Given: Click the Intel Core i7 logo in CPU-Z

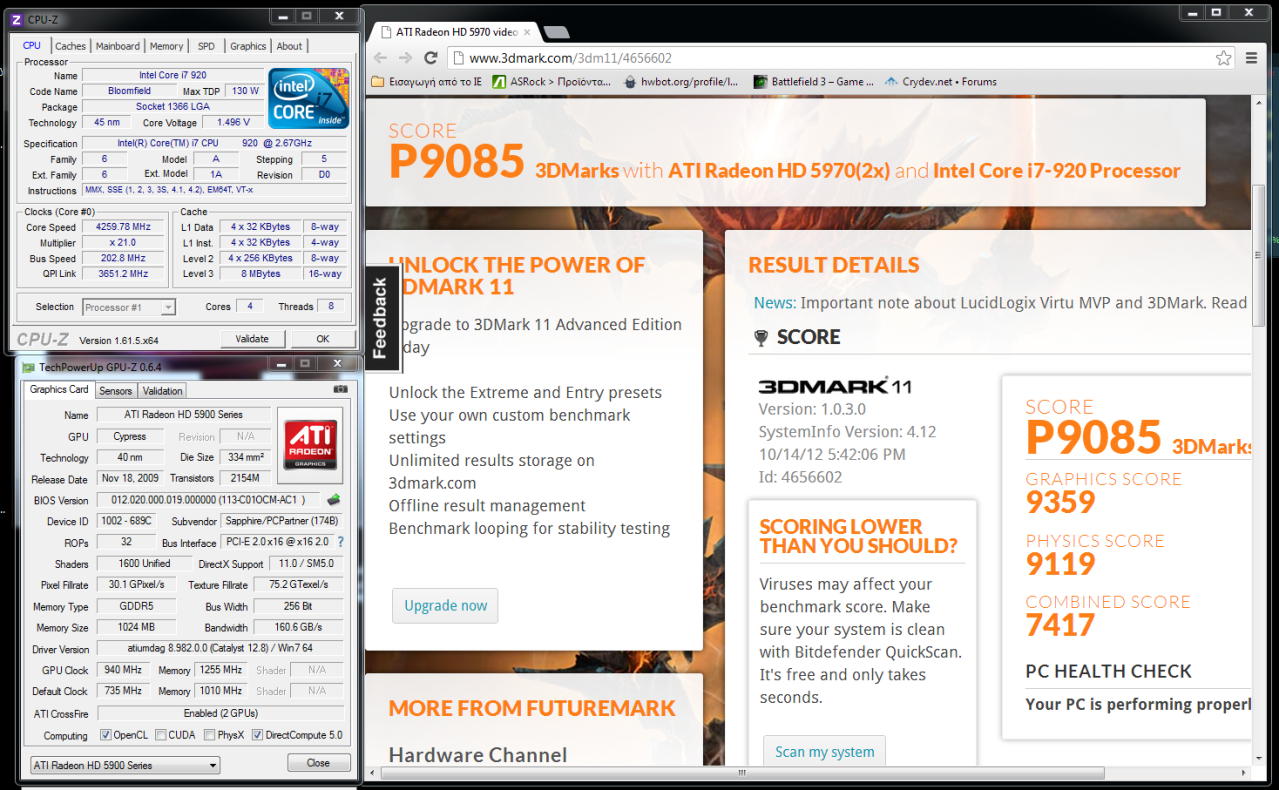Looking at the screenshot, I should point(309,98).
